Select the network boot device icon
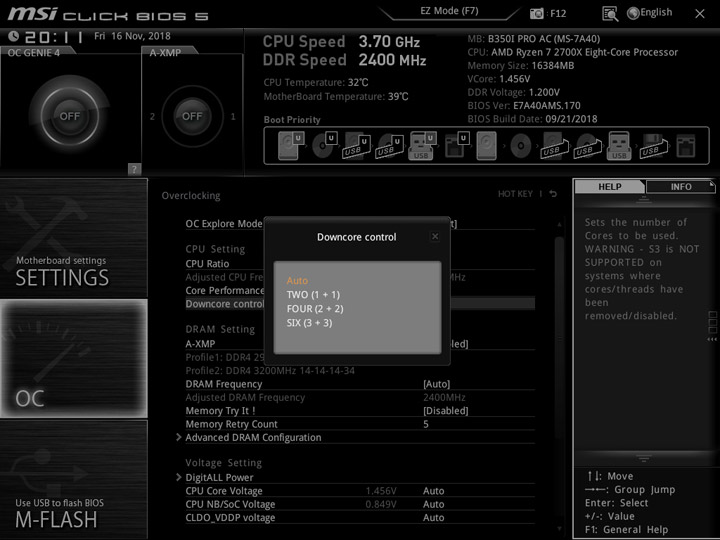 [x=686, y=146]
